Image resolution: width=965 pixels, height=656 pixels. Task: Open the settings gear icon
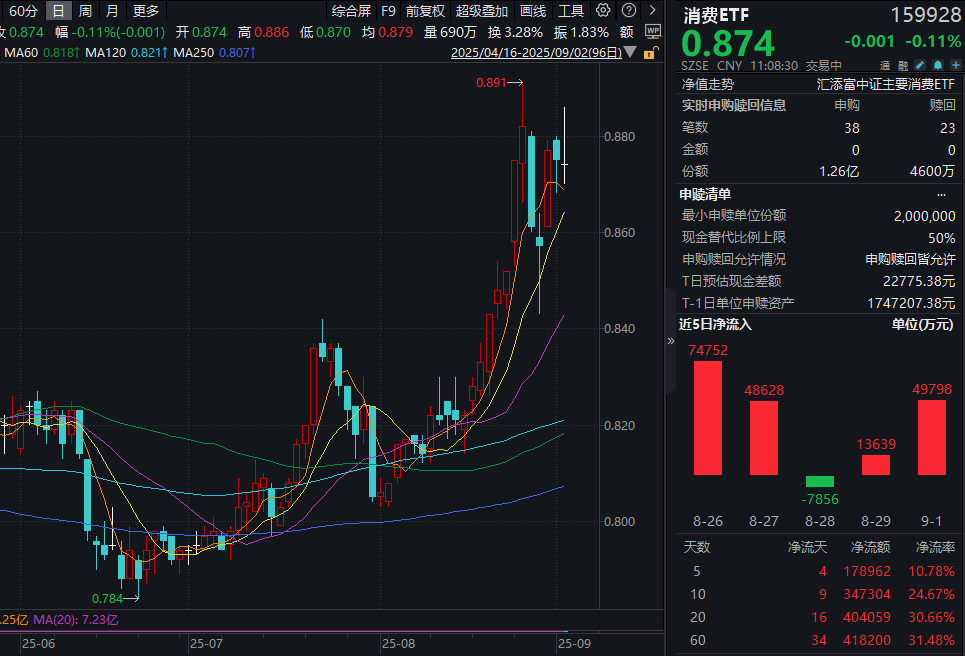tap(603, 10)
